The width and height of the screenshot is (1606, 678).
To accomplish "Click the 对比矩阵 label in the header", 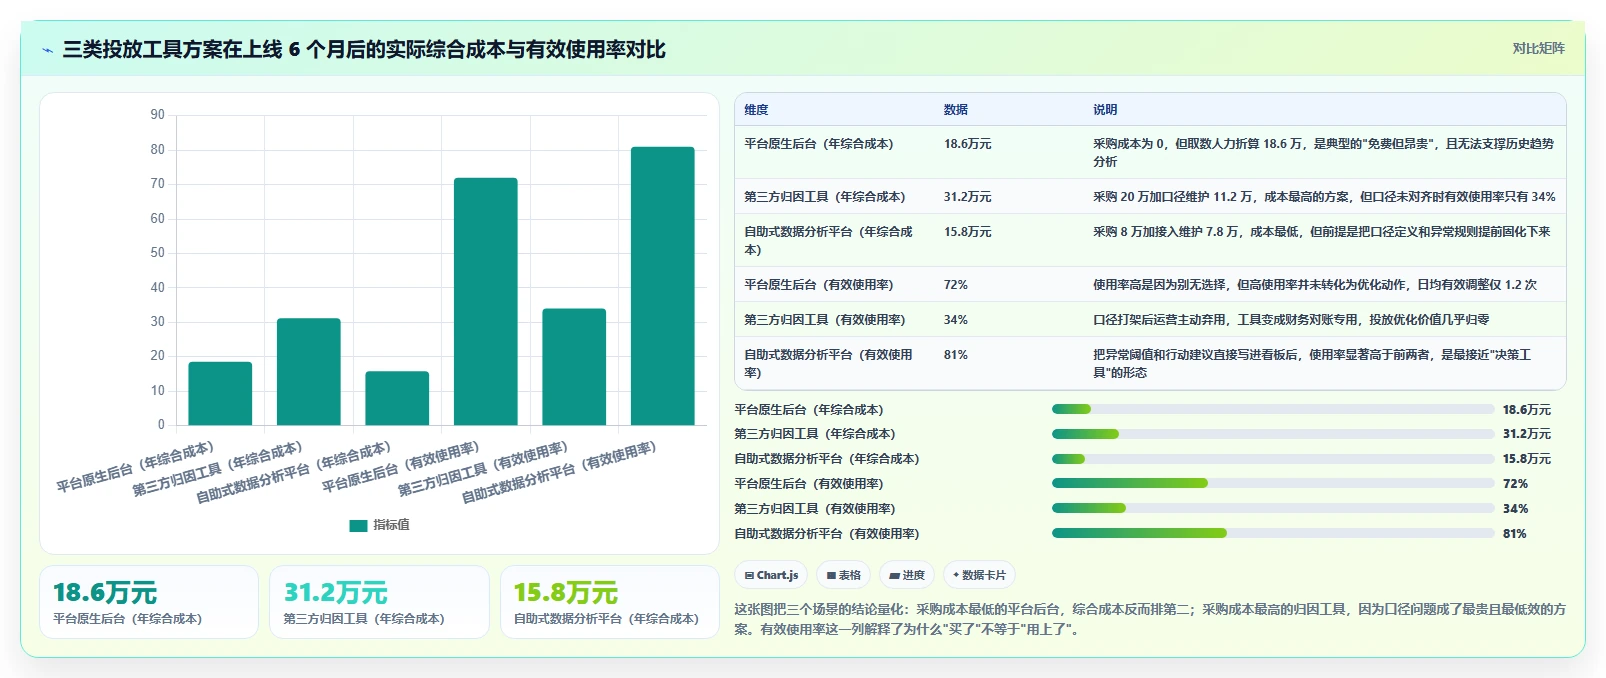I will pyautogui.click(x=1538, y=48).
